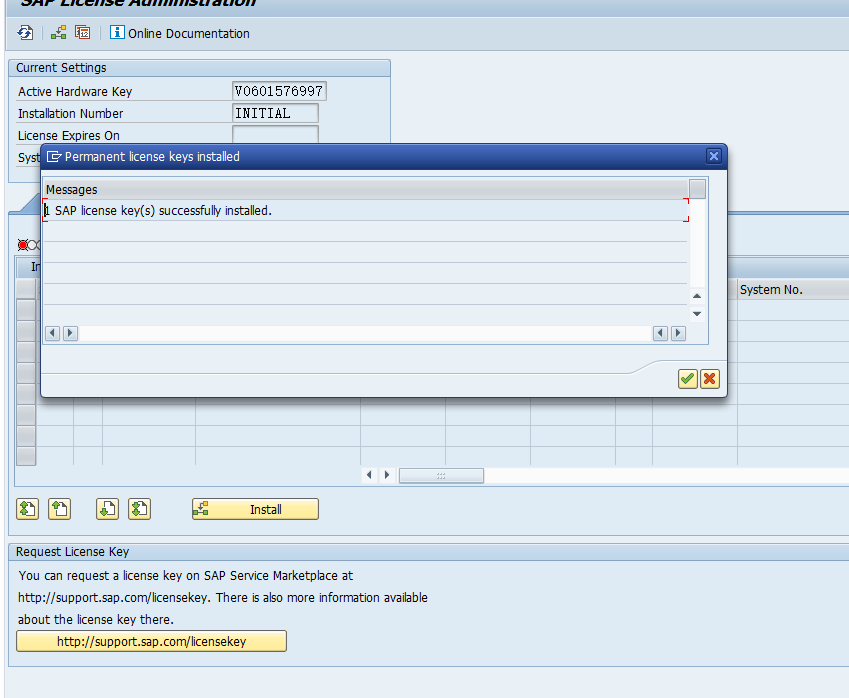The image size is (849, 698).
Task: Click the second icon in the row left of Install
Action: (60, 509)
